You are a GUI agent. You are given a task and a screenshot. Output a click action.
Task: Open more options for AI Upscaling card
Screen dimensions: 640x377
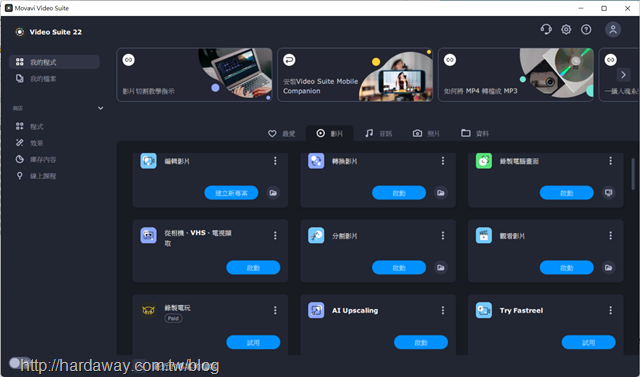click(443, 310)
